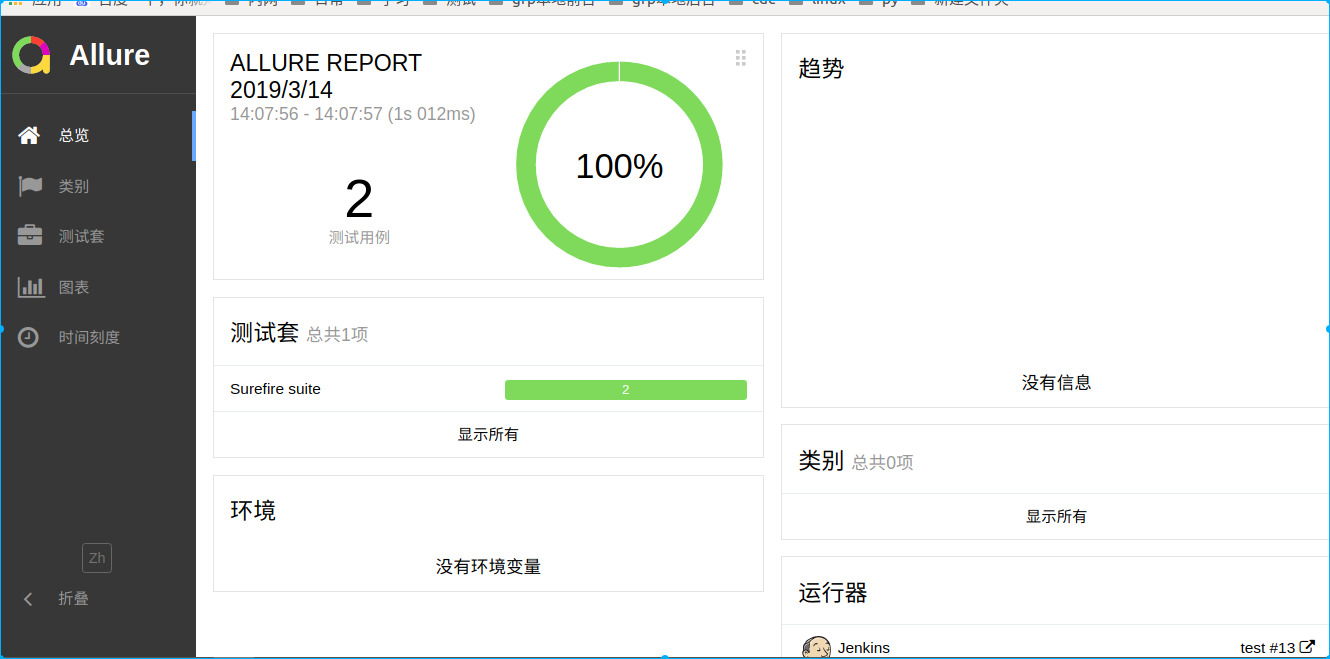Click the 没有信息 message in 趋势

1056,383
